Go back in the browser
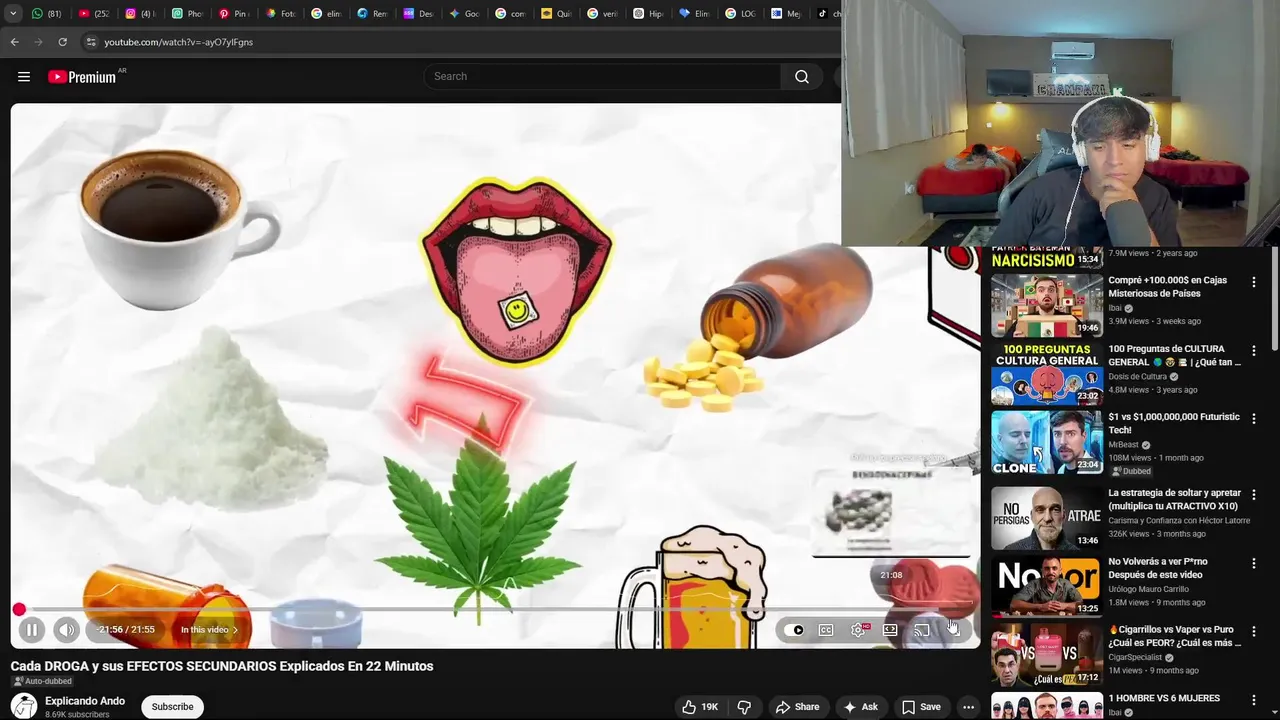This screenshot has width=1280, height=720. 14,42
